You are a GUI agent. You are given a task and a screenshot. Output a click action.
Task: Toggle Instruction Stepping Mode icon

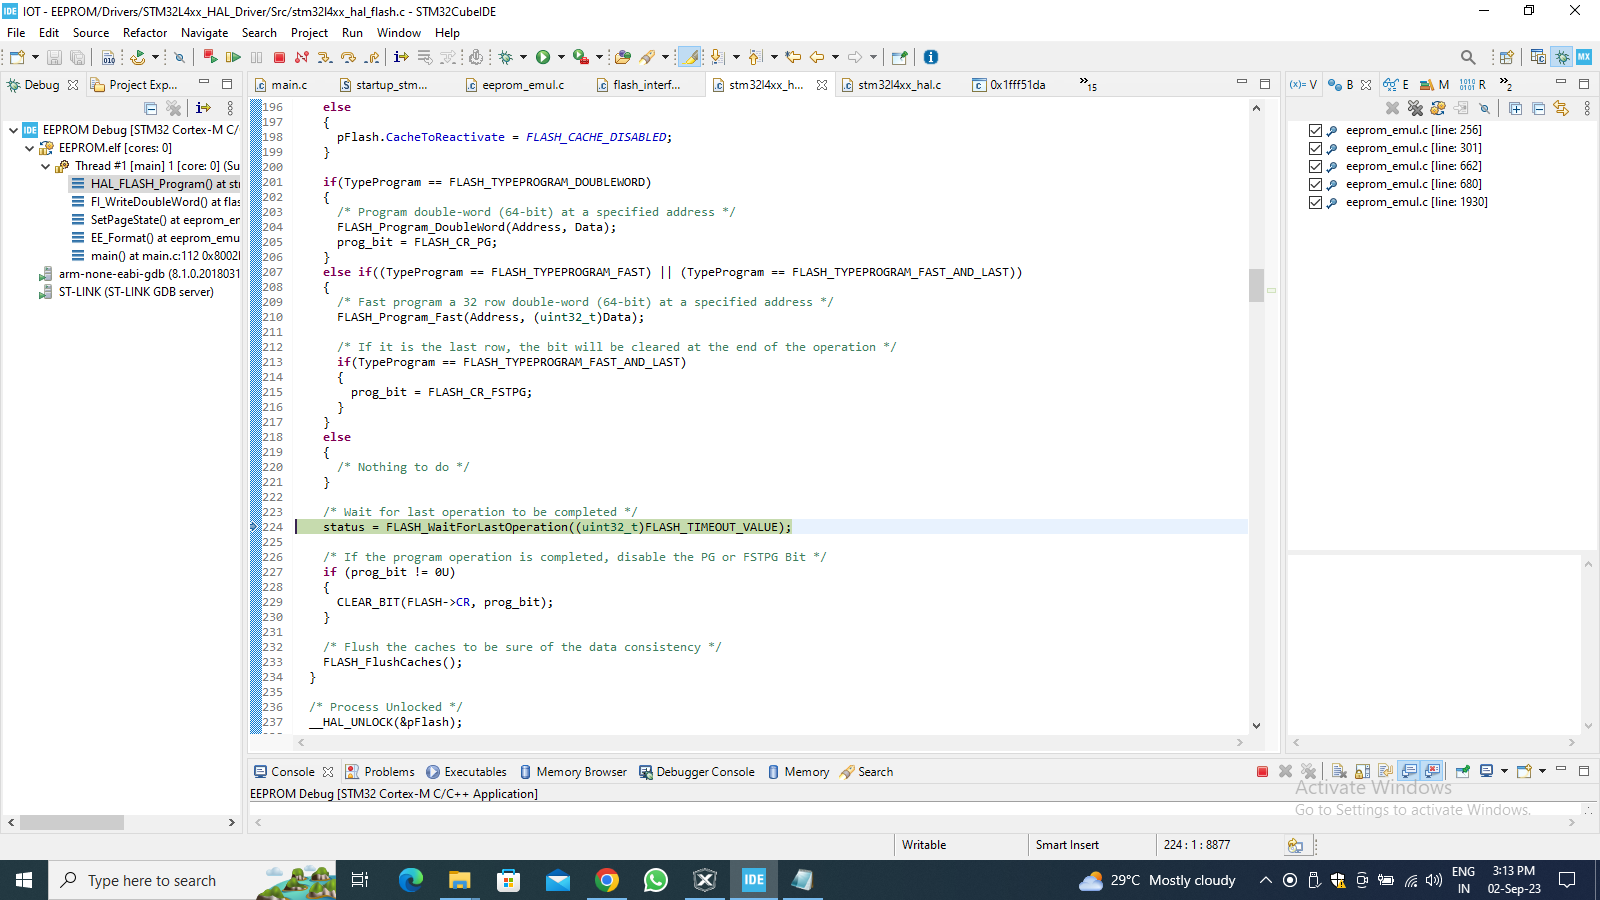[x=401, y=57]
